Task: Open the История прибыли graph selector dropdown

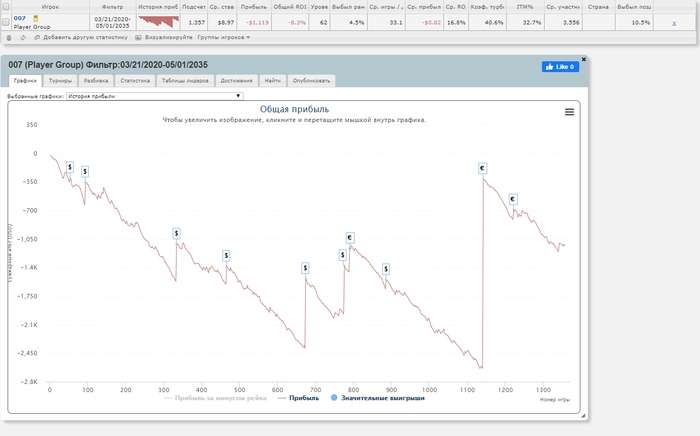Action: click(x=154, y=96)
